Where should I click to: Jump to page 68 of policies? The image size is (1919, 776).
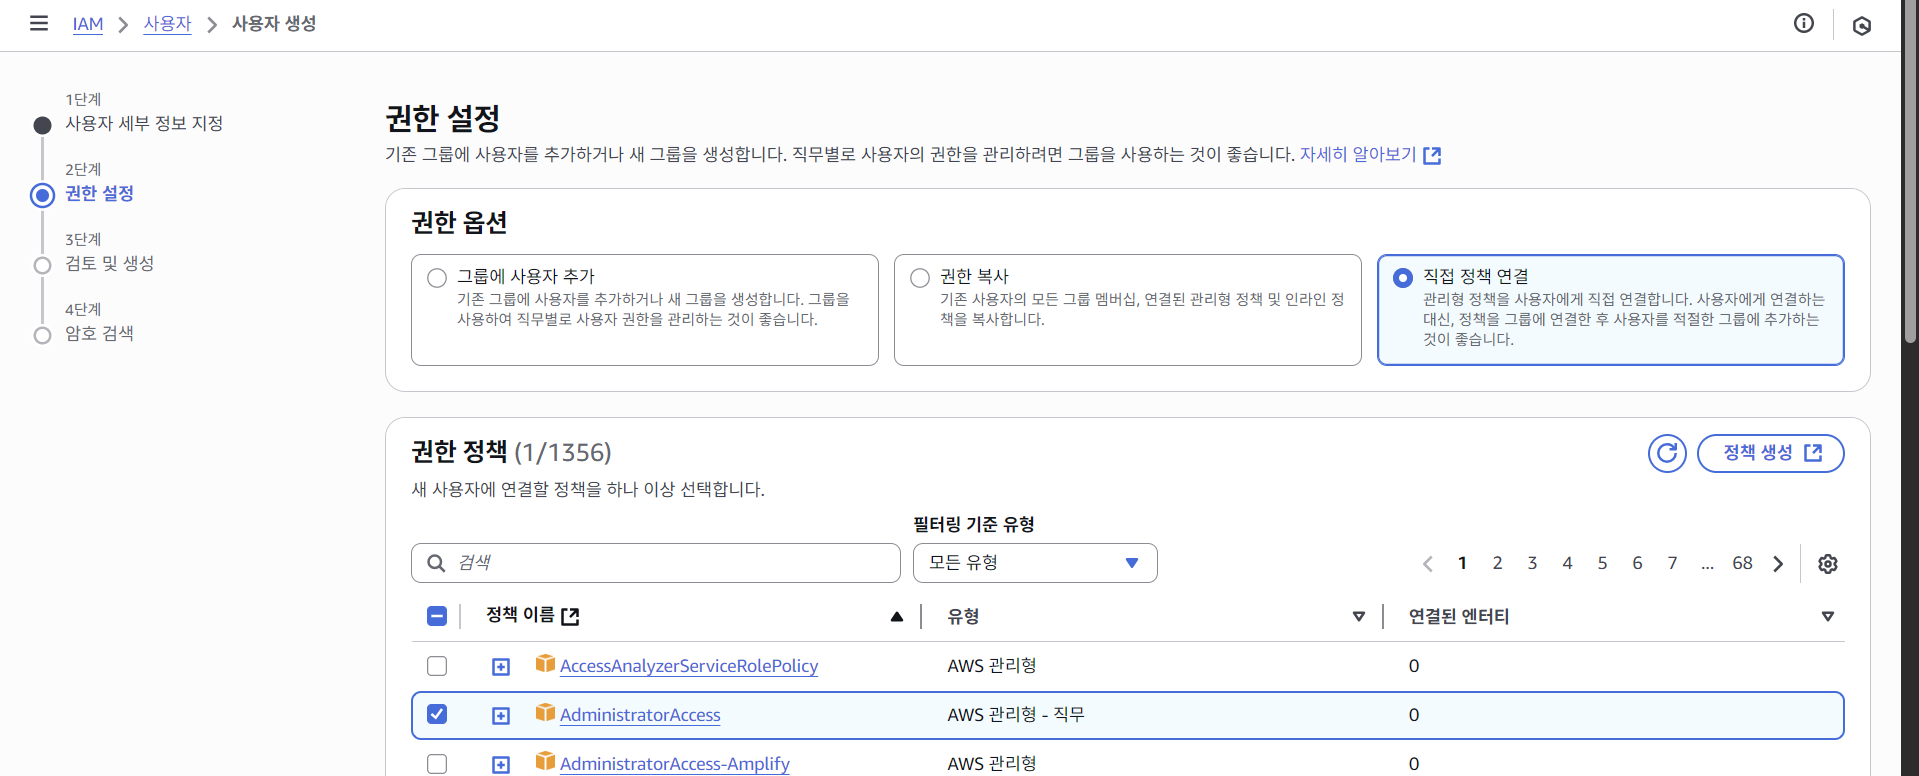[x=1742, y=563]
